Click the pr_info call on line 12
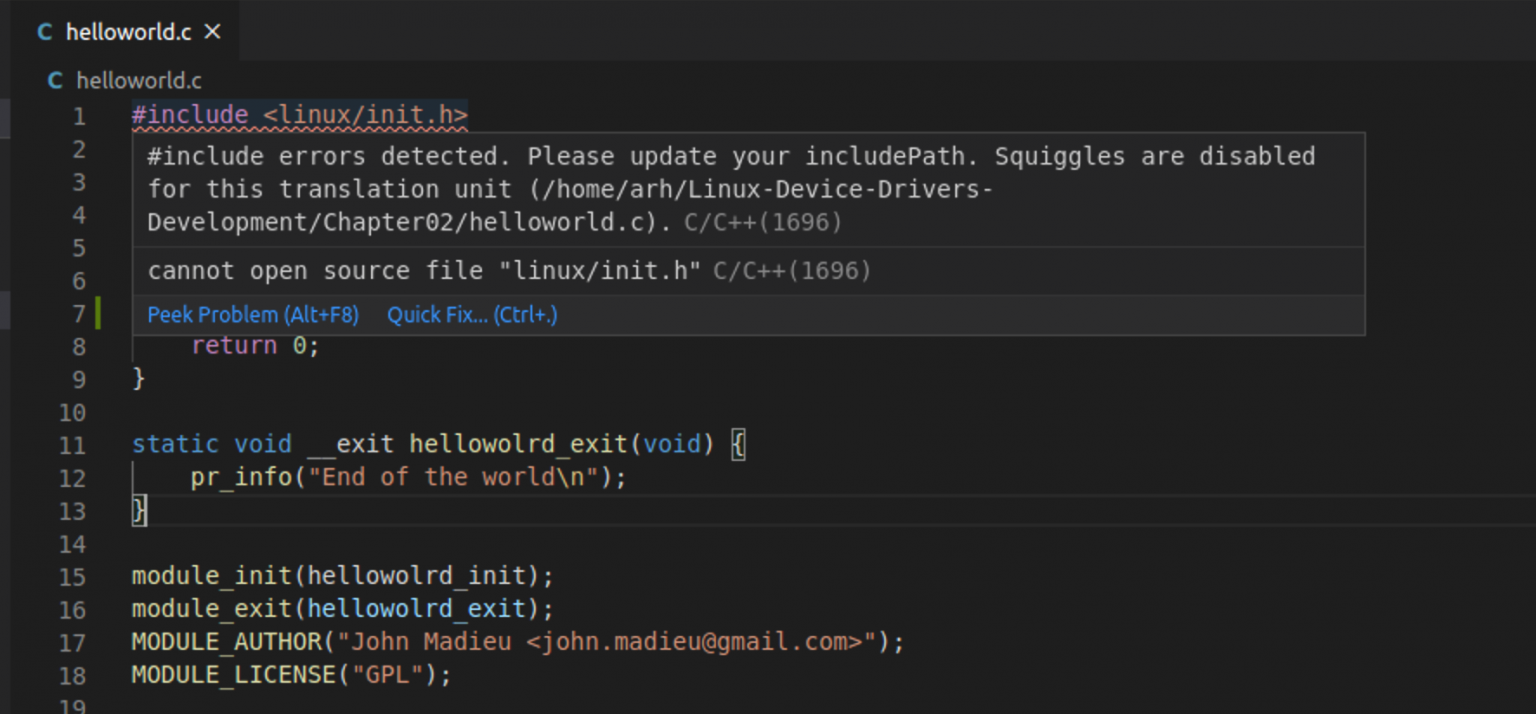Image resolution: width=1536 pixels, height=714 pixels. 240,477
